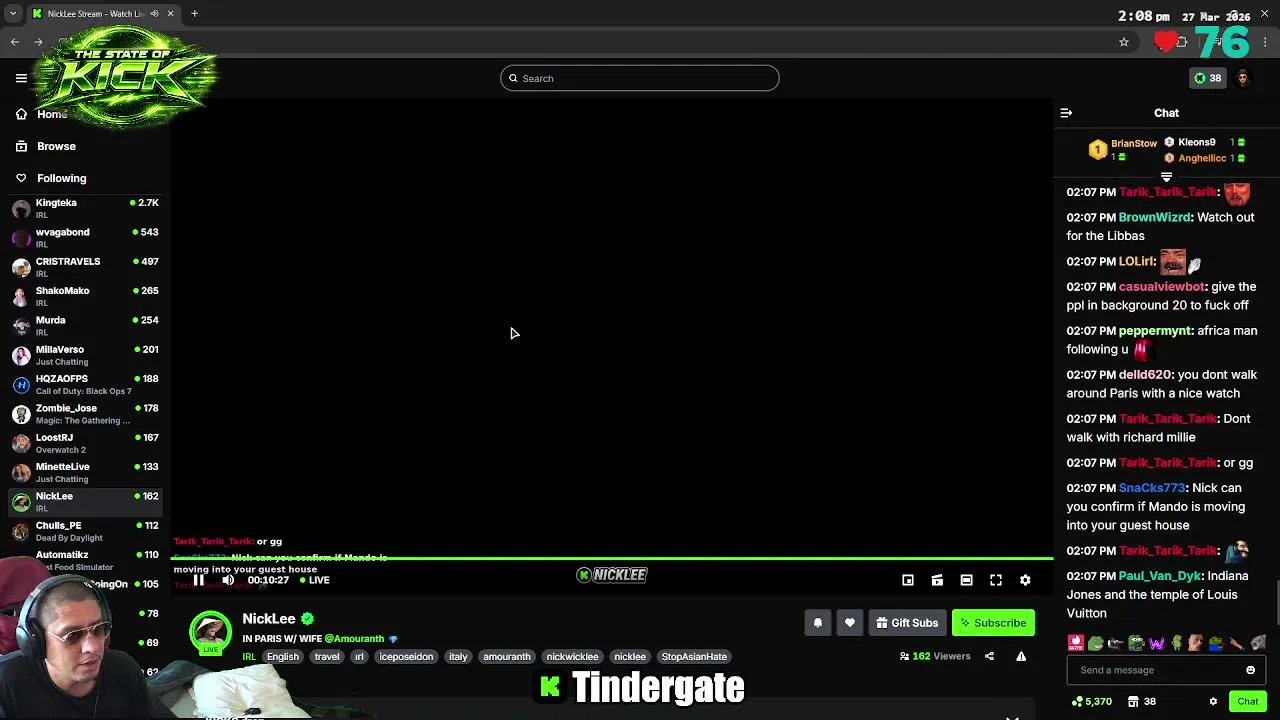Insert the purple W emote
The width and height of the screenshot is (1280, 720).
pos(1157,643)
